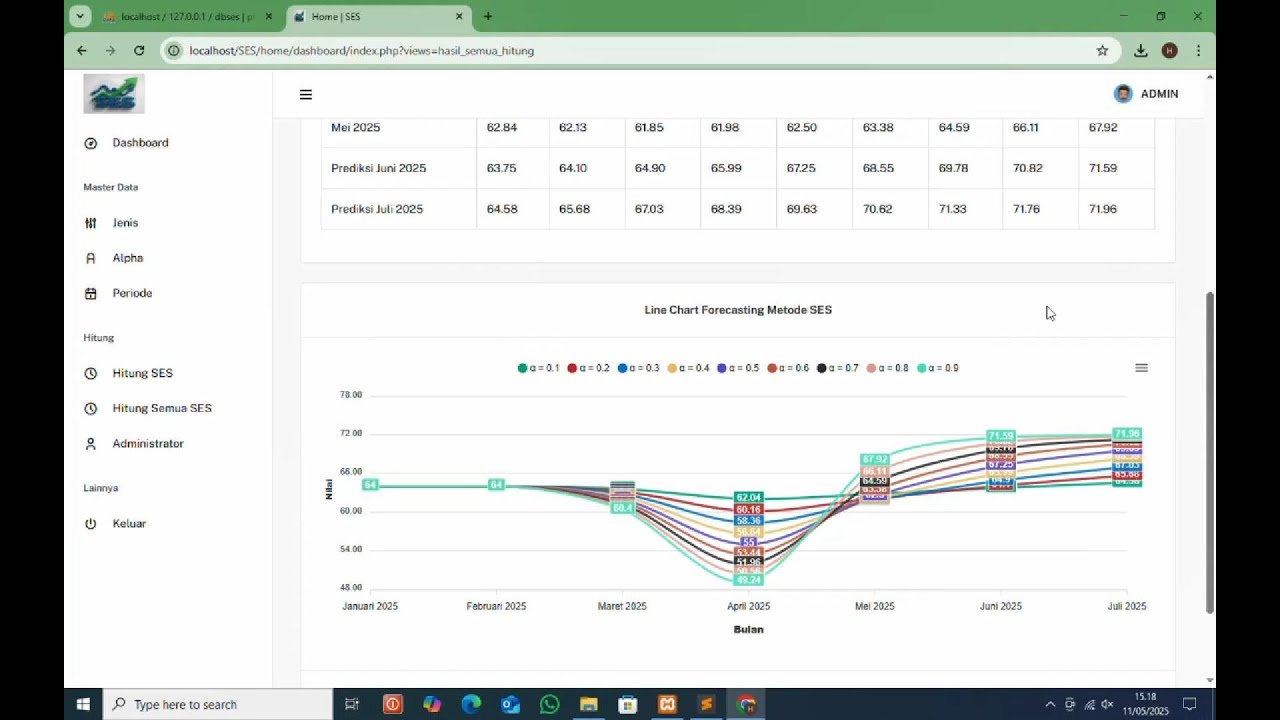Viewport: 1280px width, 720px height.
Task: Toggle the α = 0.9 series in legend
Action: (x=938, y=368)
